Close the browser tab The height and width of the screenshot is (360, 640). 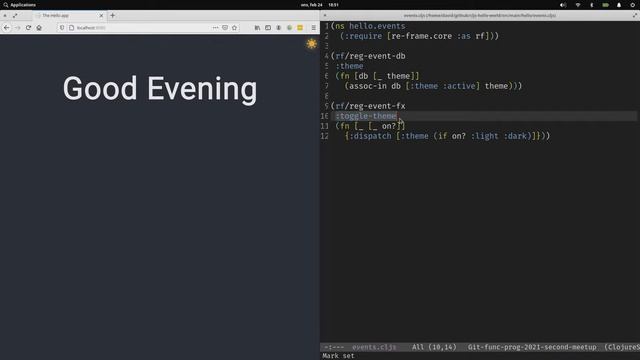pyautogui.click(x=101, y=16)
